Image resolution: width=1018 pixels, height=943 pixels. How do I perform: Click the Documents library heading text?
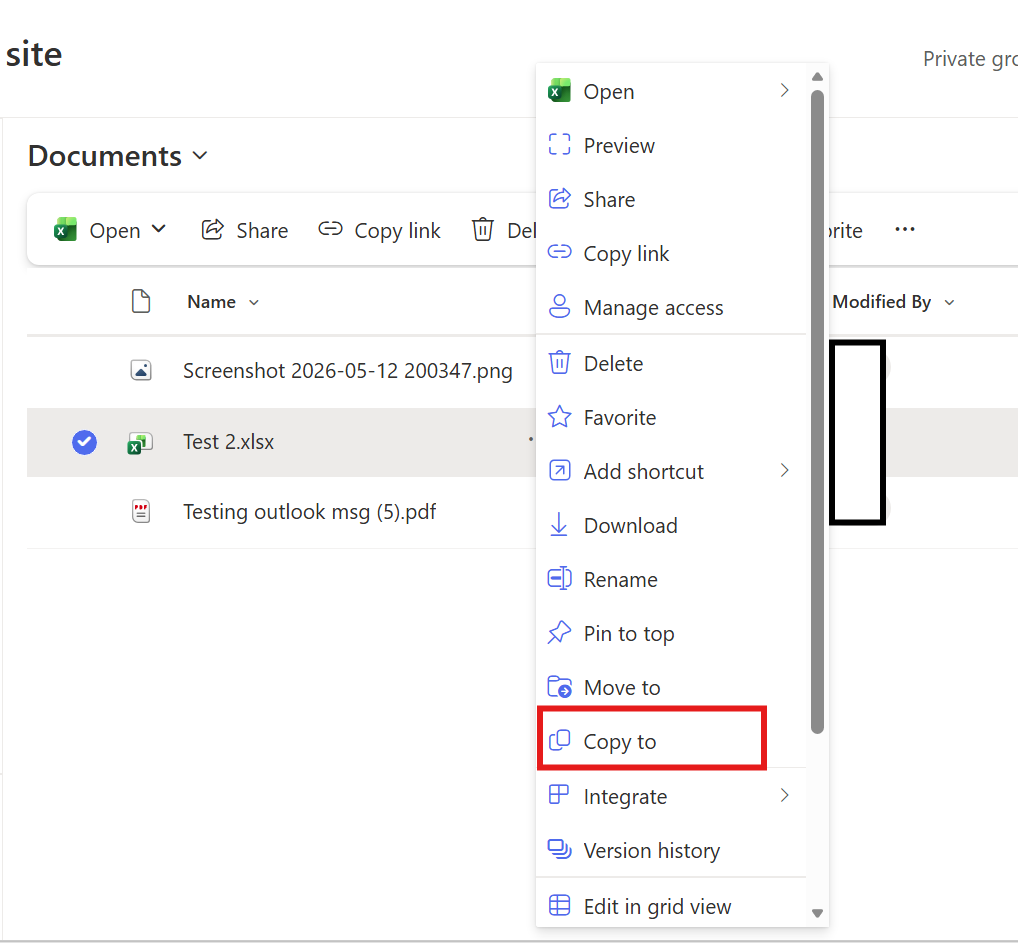pos(105,156)
